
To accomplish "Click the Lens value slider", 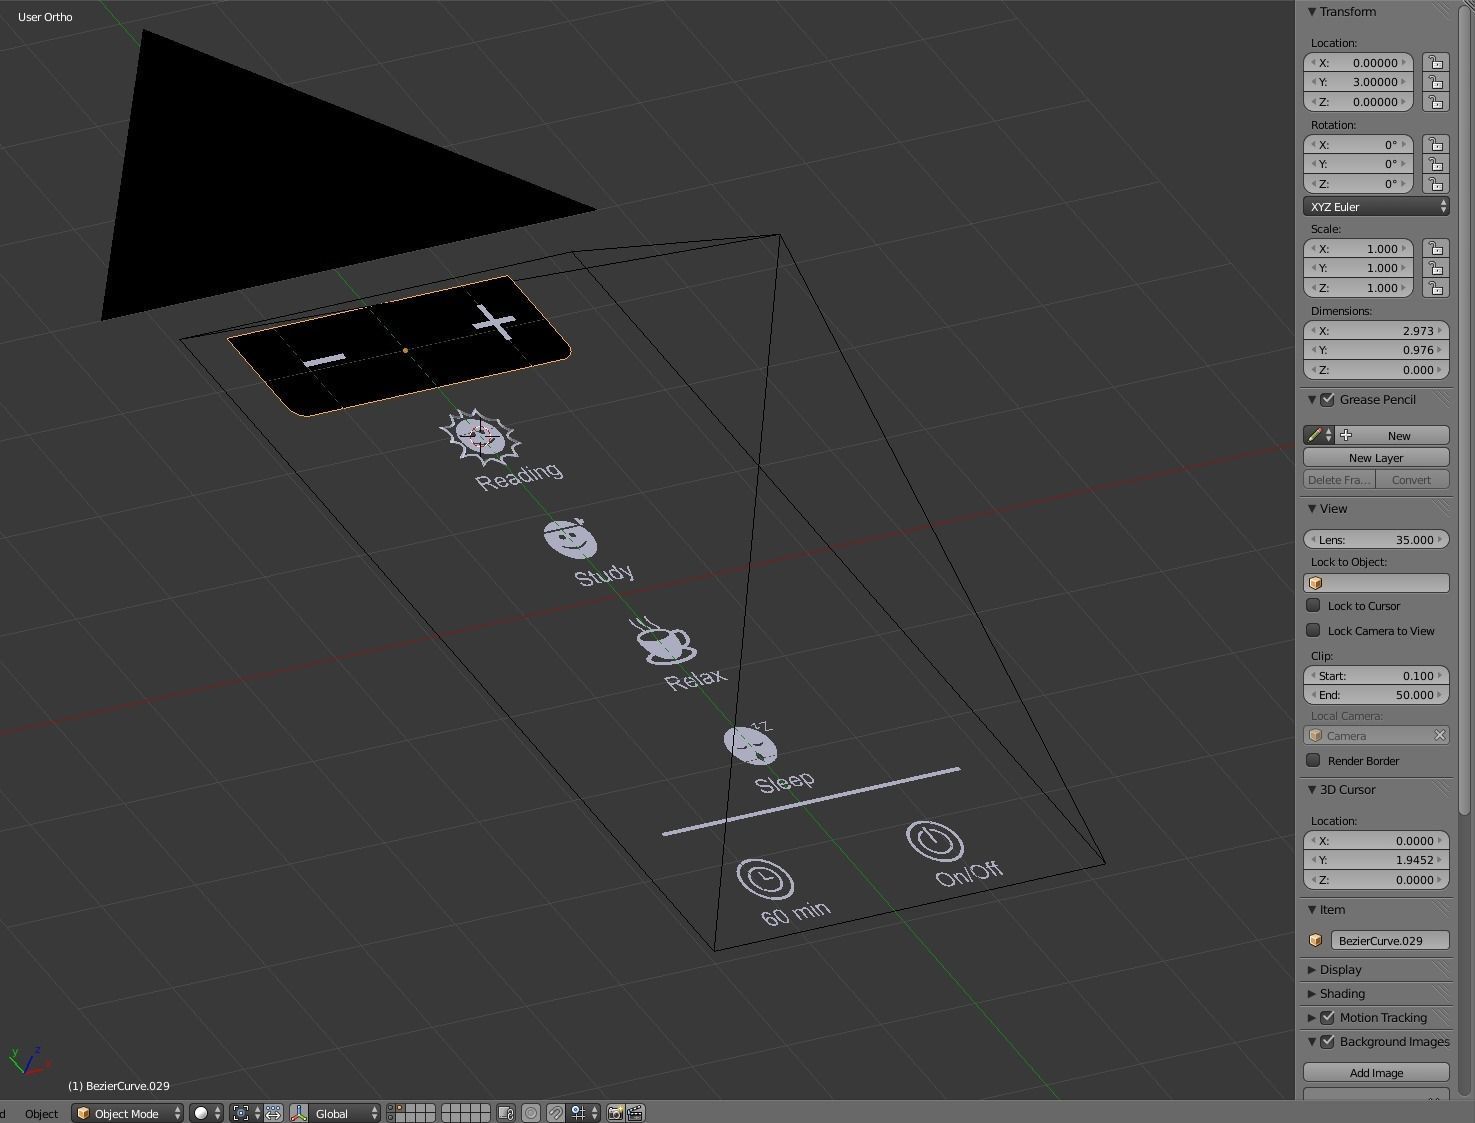I will (x=1376, y=539).
